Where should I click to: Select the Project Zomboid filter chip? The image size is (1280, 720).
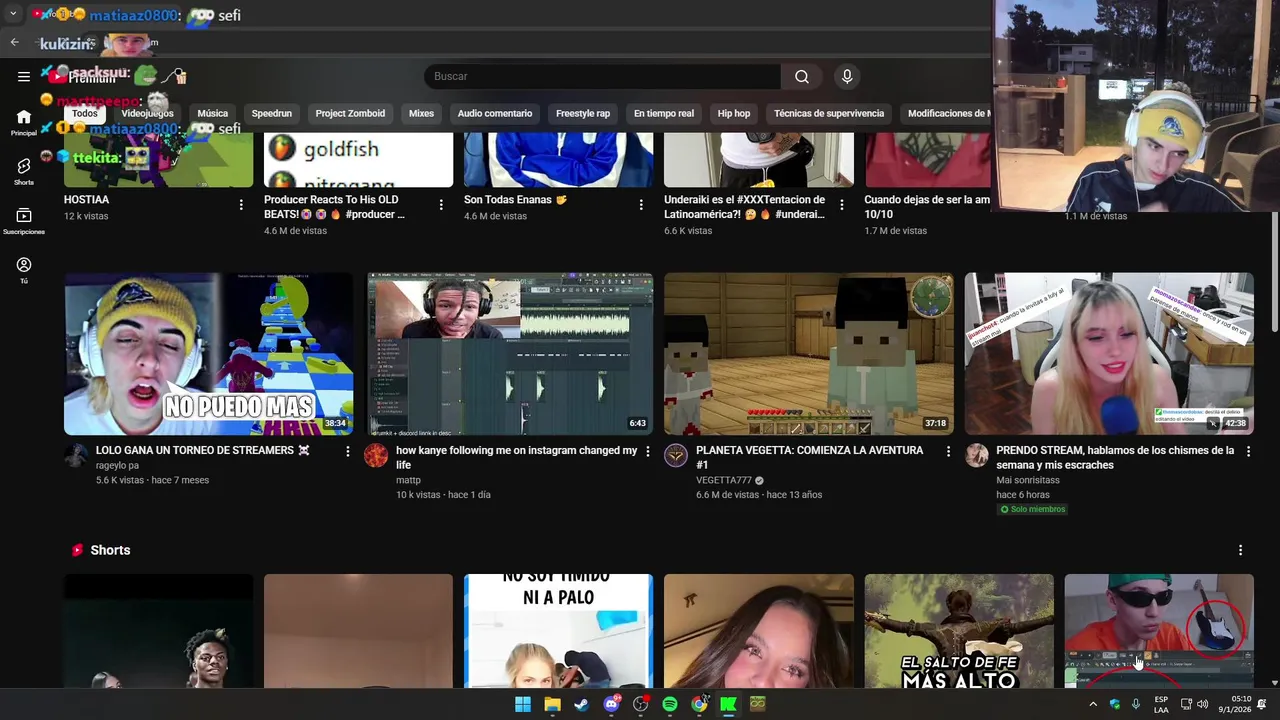(350, 114)
